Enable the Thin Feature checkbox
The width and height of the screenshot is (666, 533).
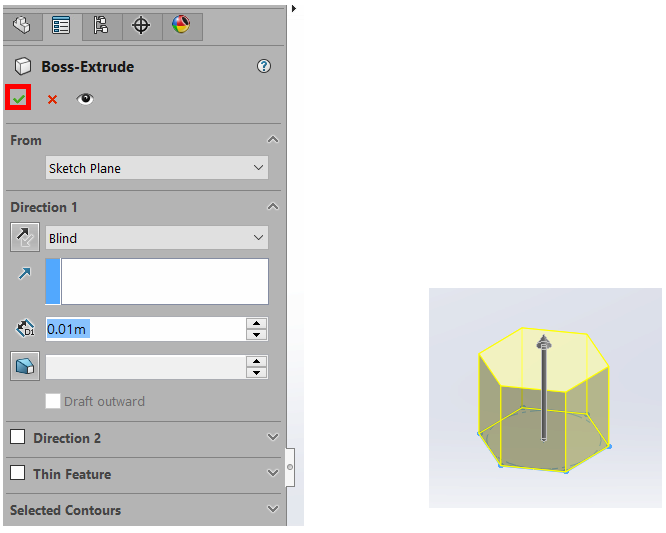[x=17, y=473]
